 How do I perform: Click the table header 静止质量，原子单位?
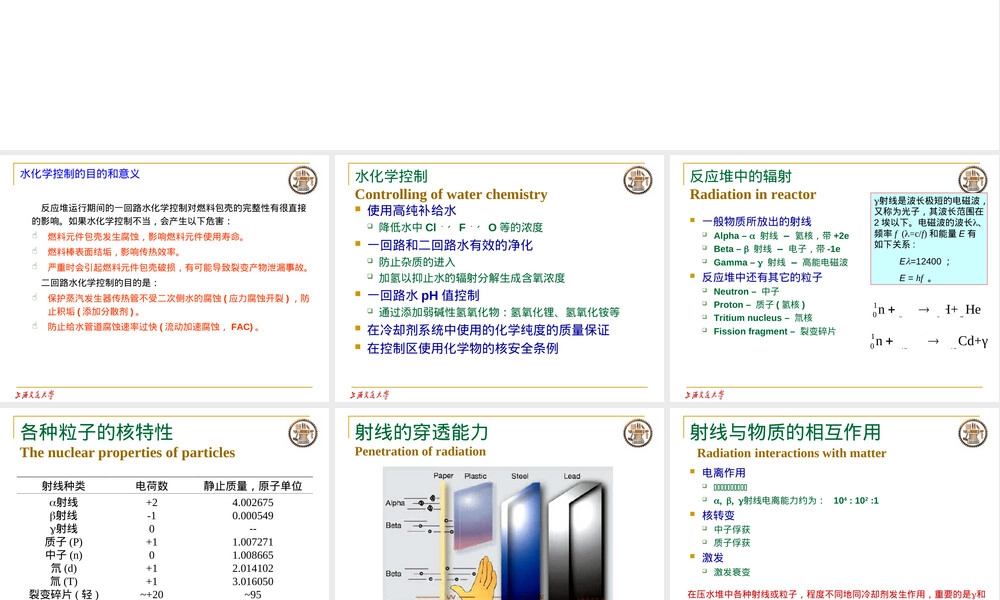pyautogui.click(x=253, y=486)
